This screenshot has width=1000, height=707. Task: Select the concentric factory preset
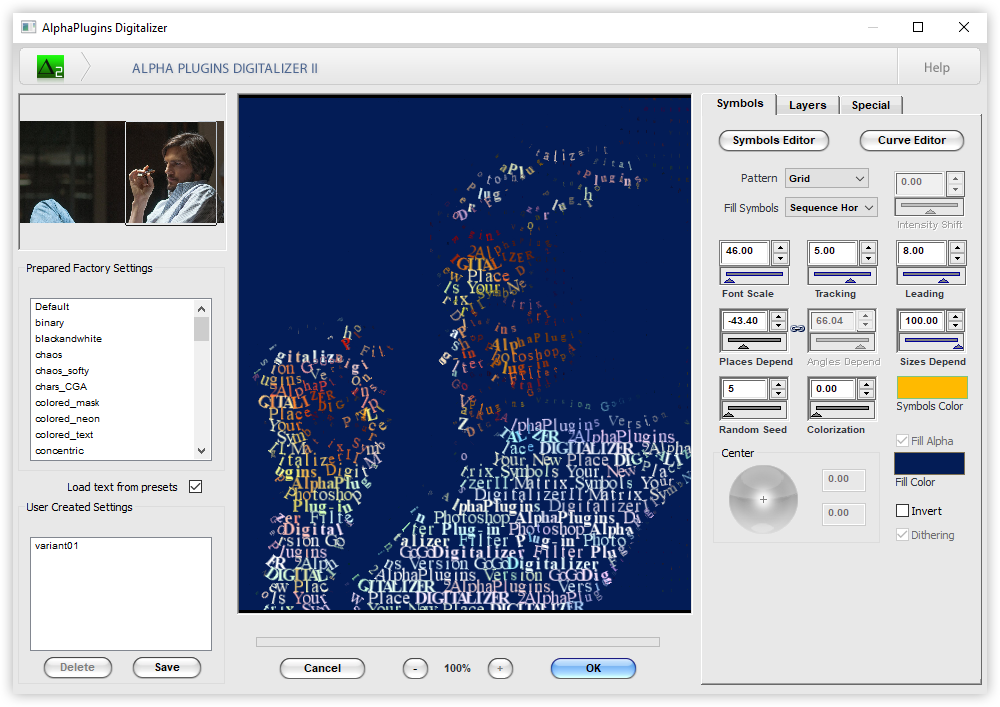112,451
